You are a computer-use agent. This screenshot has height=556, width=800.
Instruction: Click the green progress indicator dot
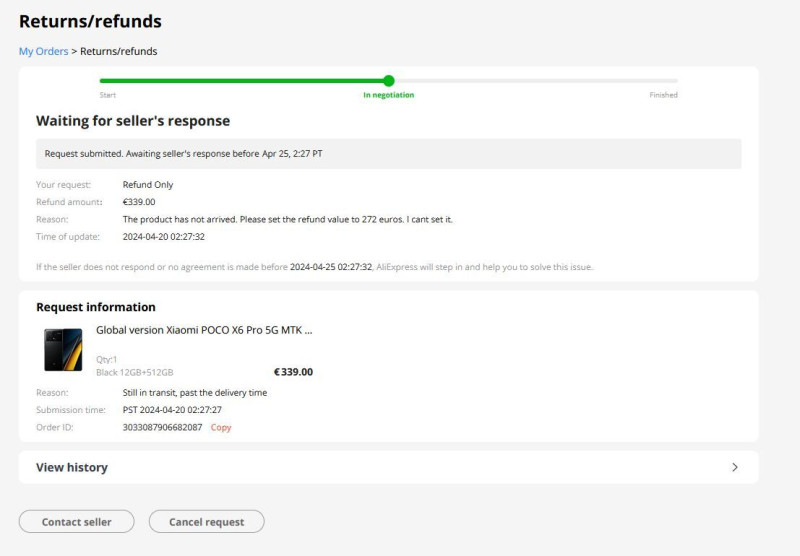pos(389,81)
